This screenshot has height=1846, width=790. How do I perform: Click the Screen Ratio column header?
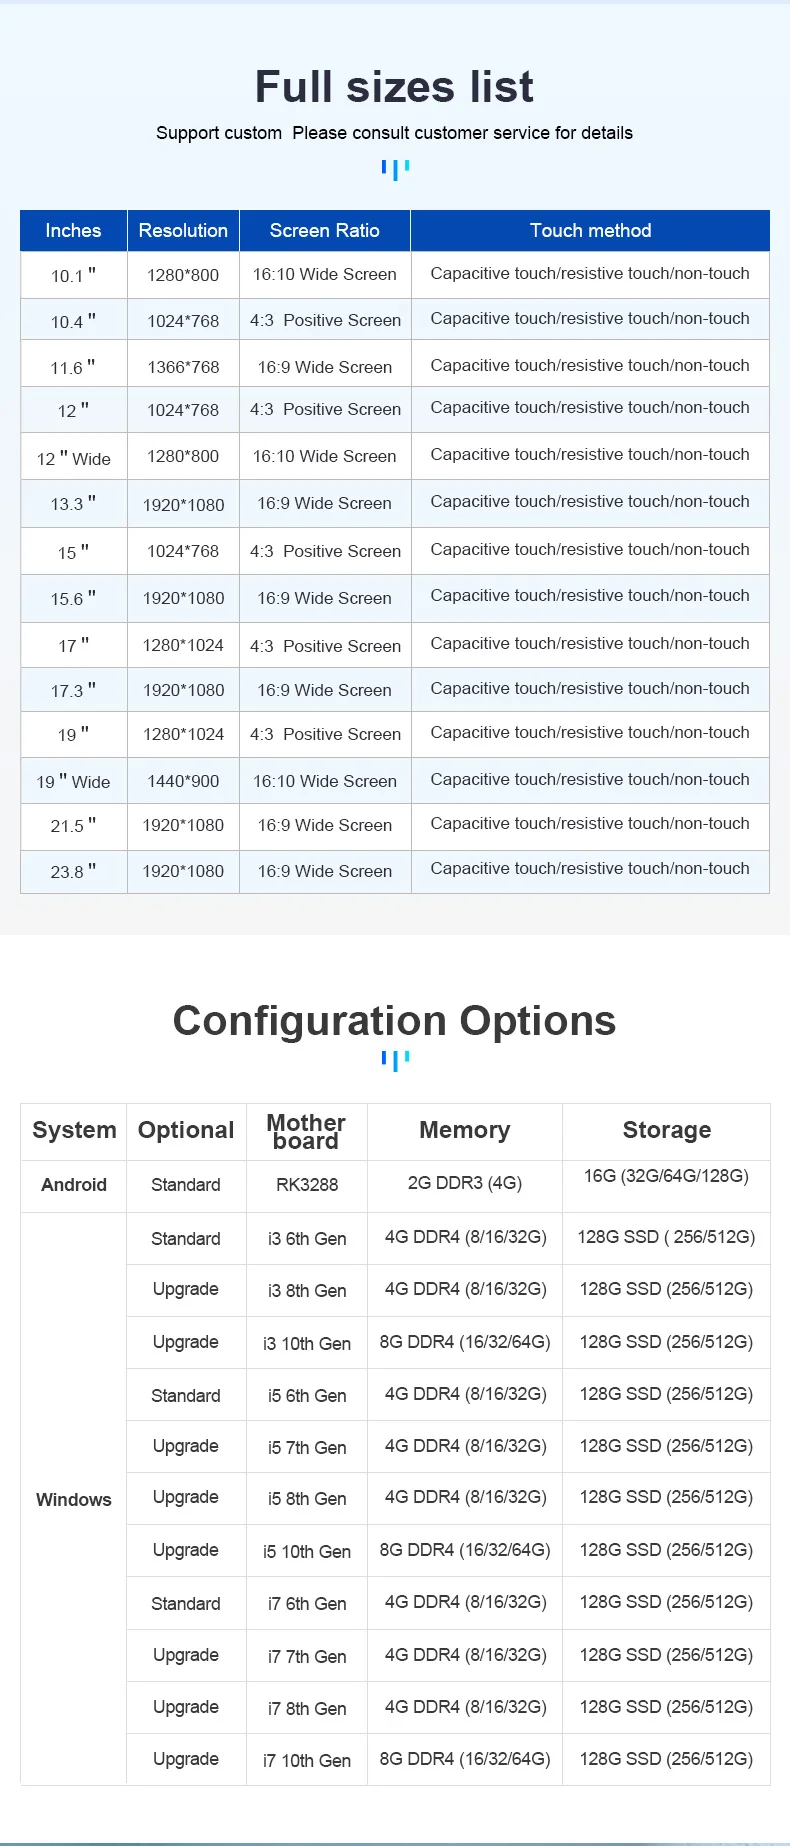pos(325,231)
